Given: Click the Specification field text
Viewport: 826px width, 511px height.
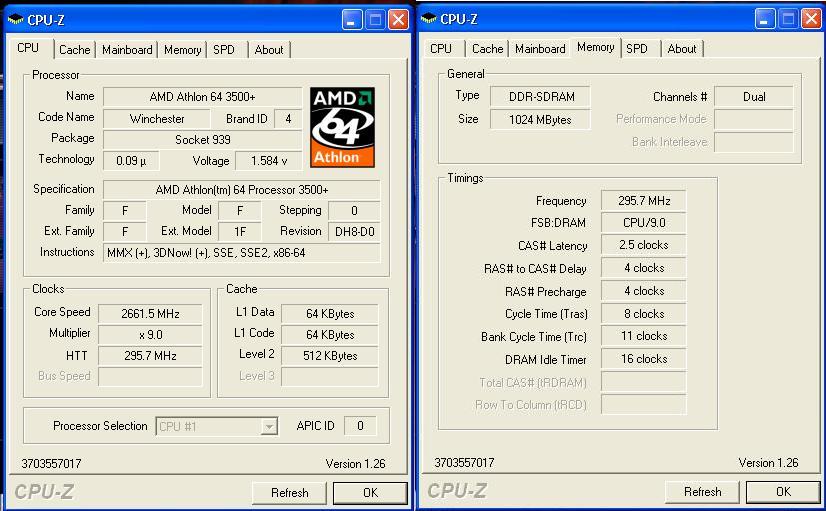Looking at the screenshot, I should [241, 190].
